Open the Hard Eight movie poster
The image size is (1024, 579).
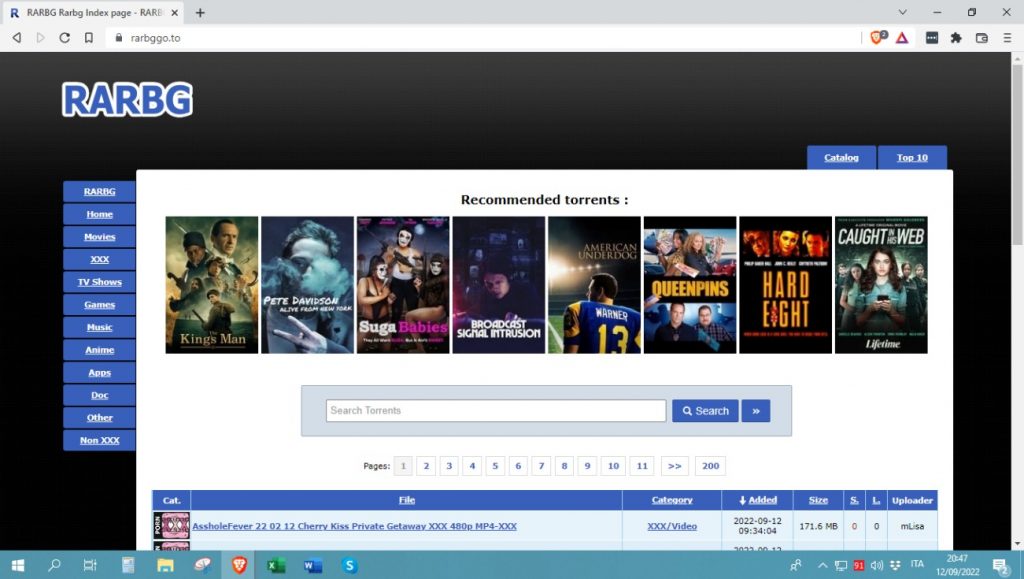pyautogui.click(x=785, y=285)
